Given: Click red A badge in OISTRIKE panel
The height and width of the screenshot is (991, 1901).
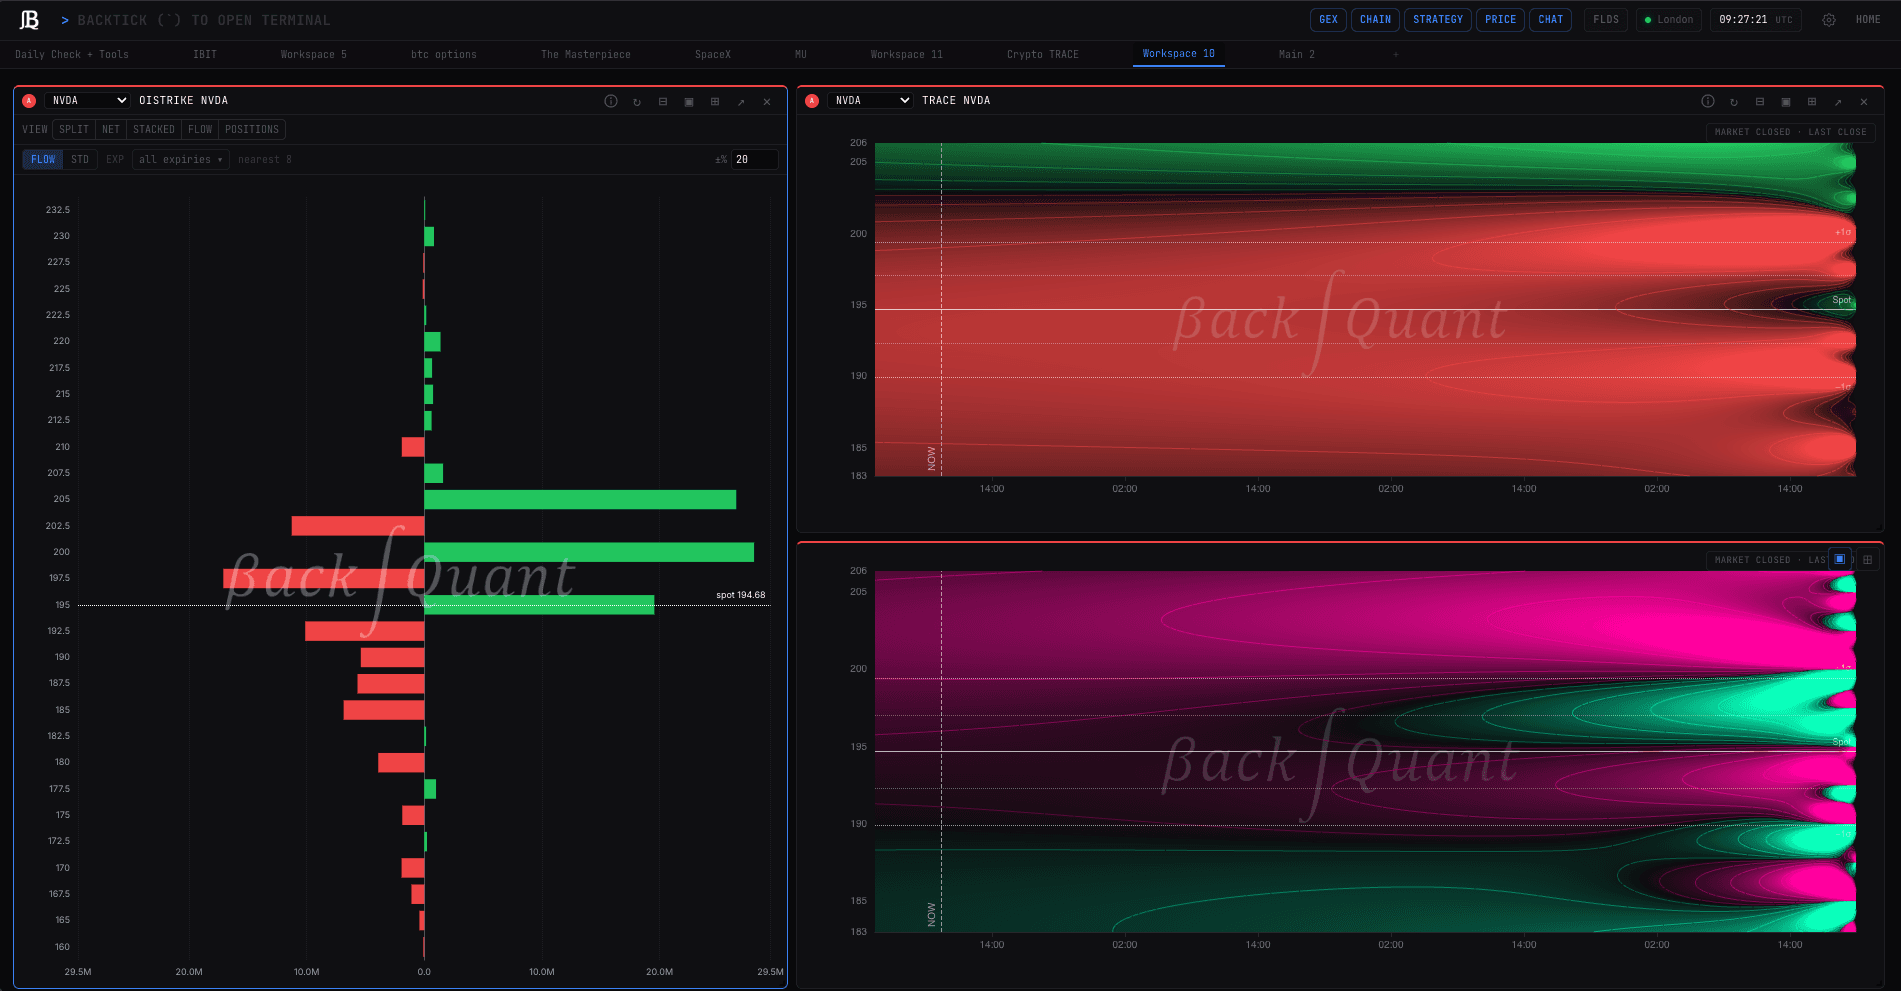Looking at the screenshot, I should (x=29, y=101).
